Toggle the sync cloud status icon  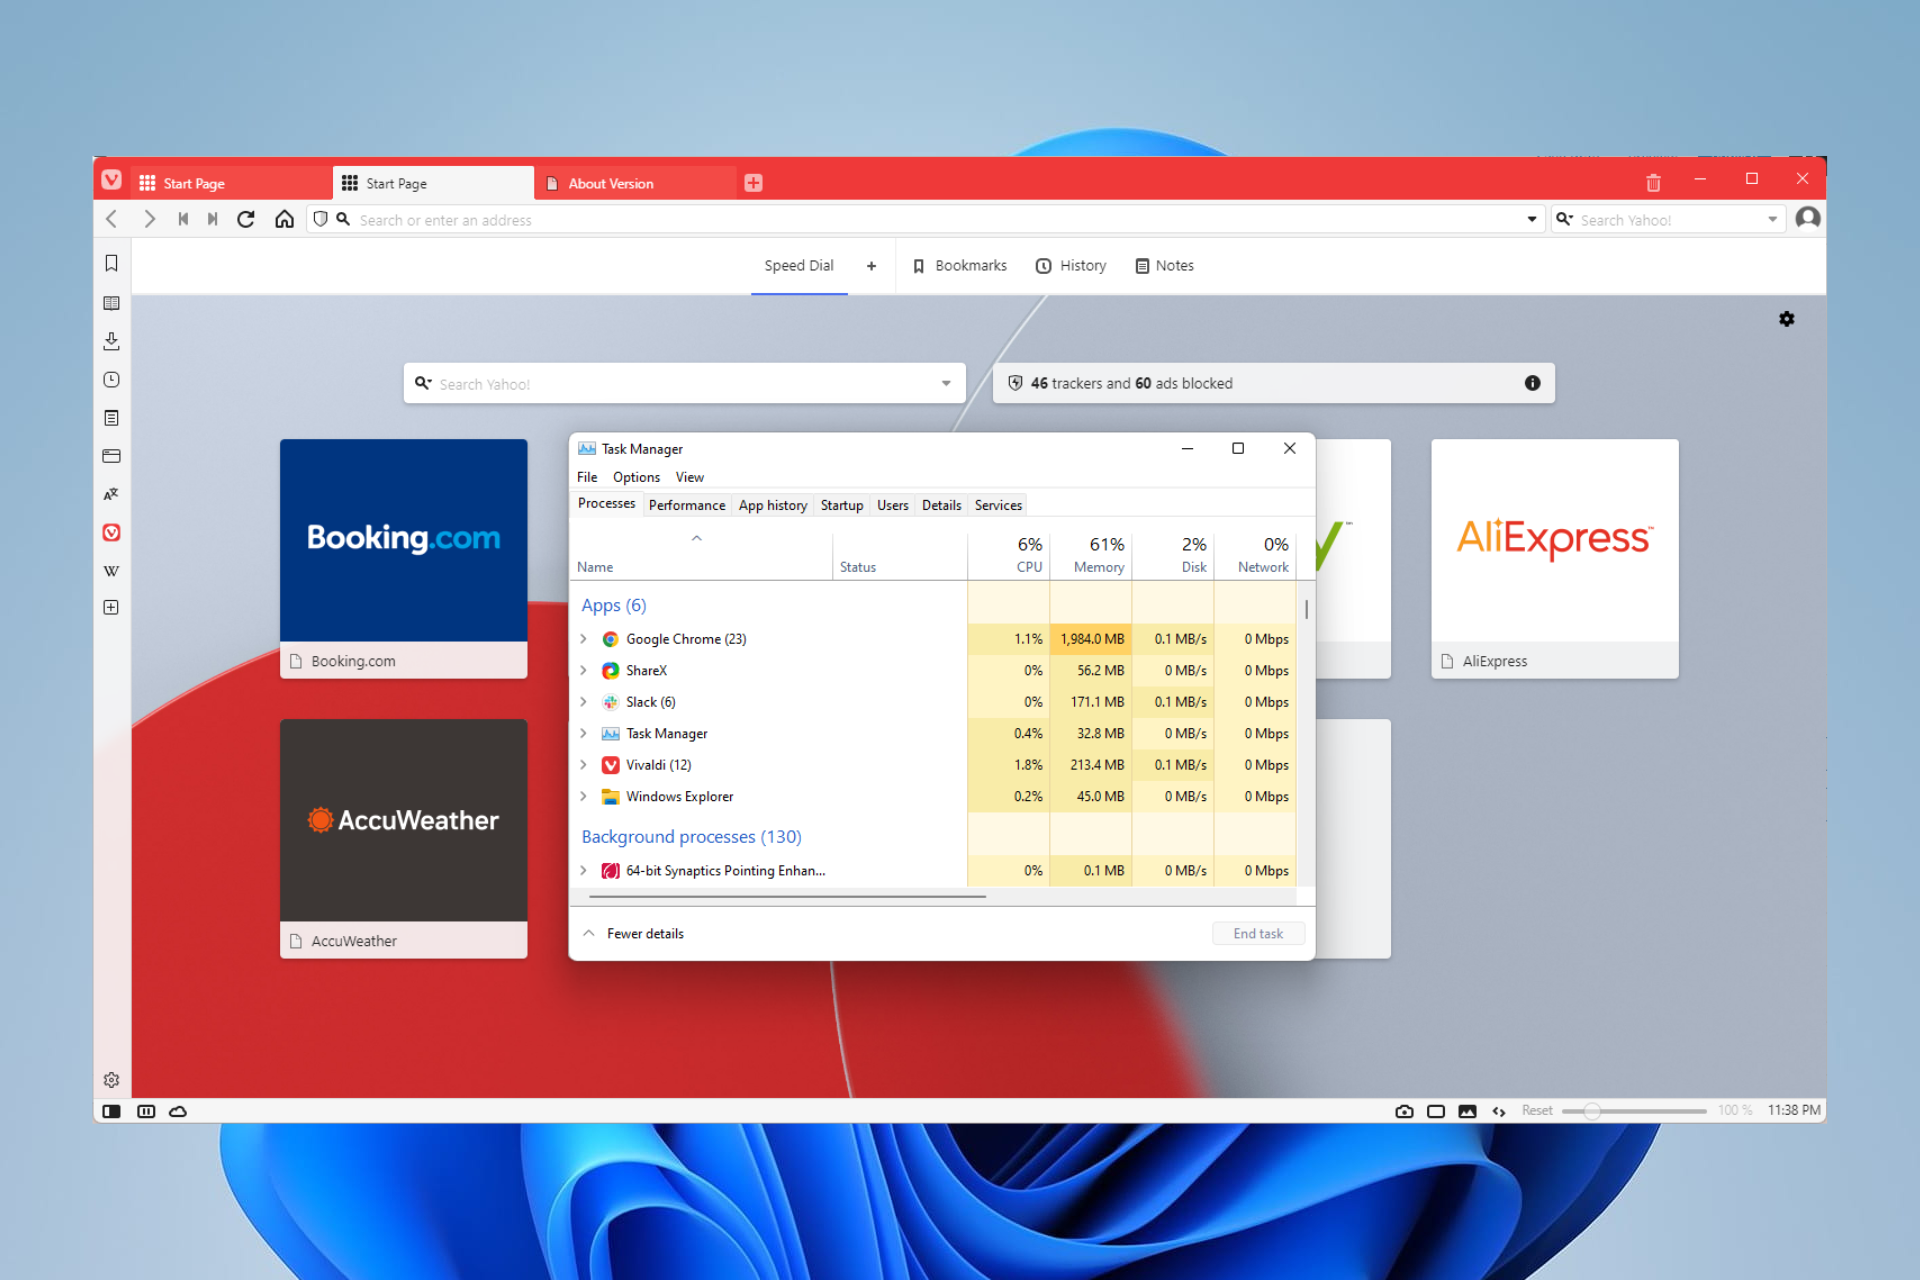click(x=178, y=1111)
